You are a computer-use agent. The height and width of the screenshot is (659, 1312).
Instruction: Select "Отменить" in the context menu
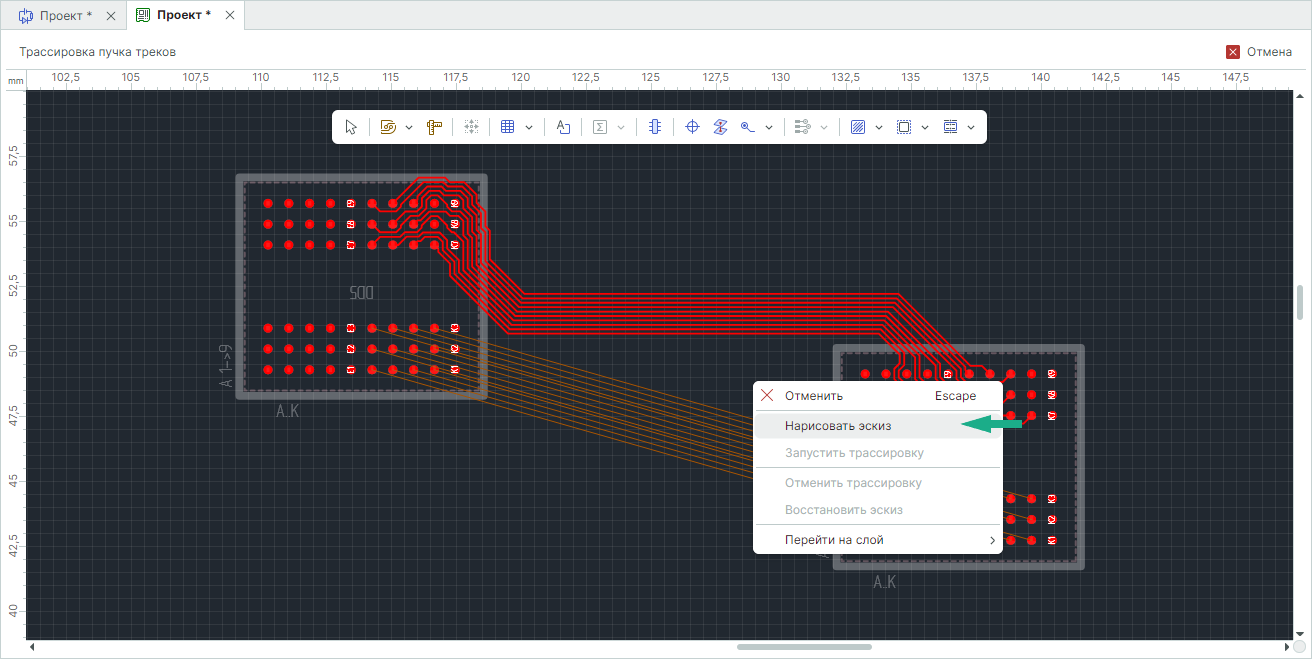coord(813,395)
